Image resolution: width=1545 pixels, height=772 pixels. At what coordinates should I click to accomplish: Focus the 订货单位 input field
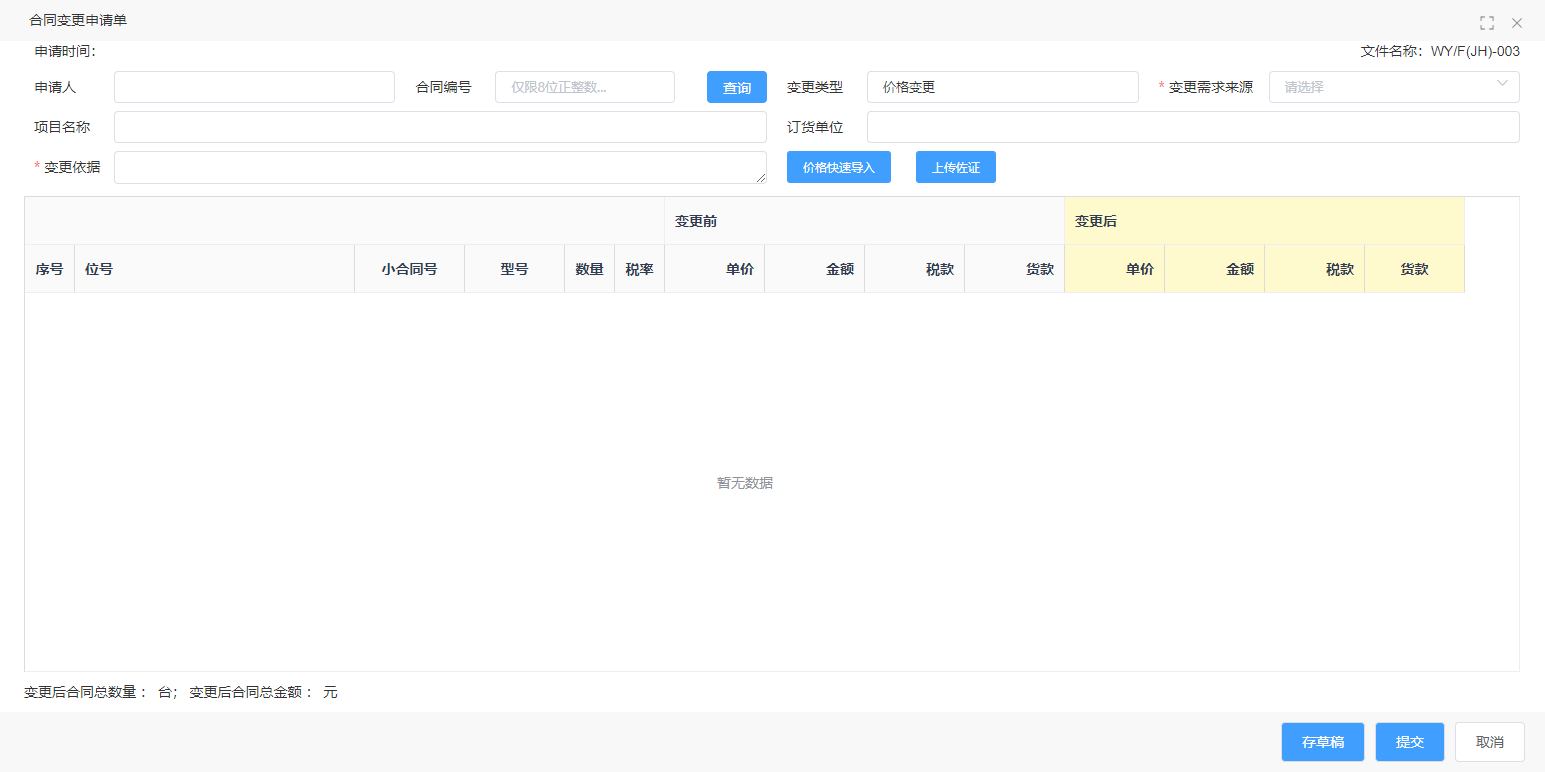point(1192,127)
